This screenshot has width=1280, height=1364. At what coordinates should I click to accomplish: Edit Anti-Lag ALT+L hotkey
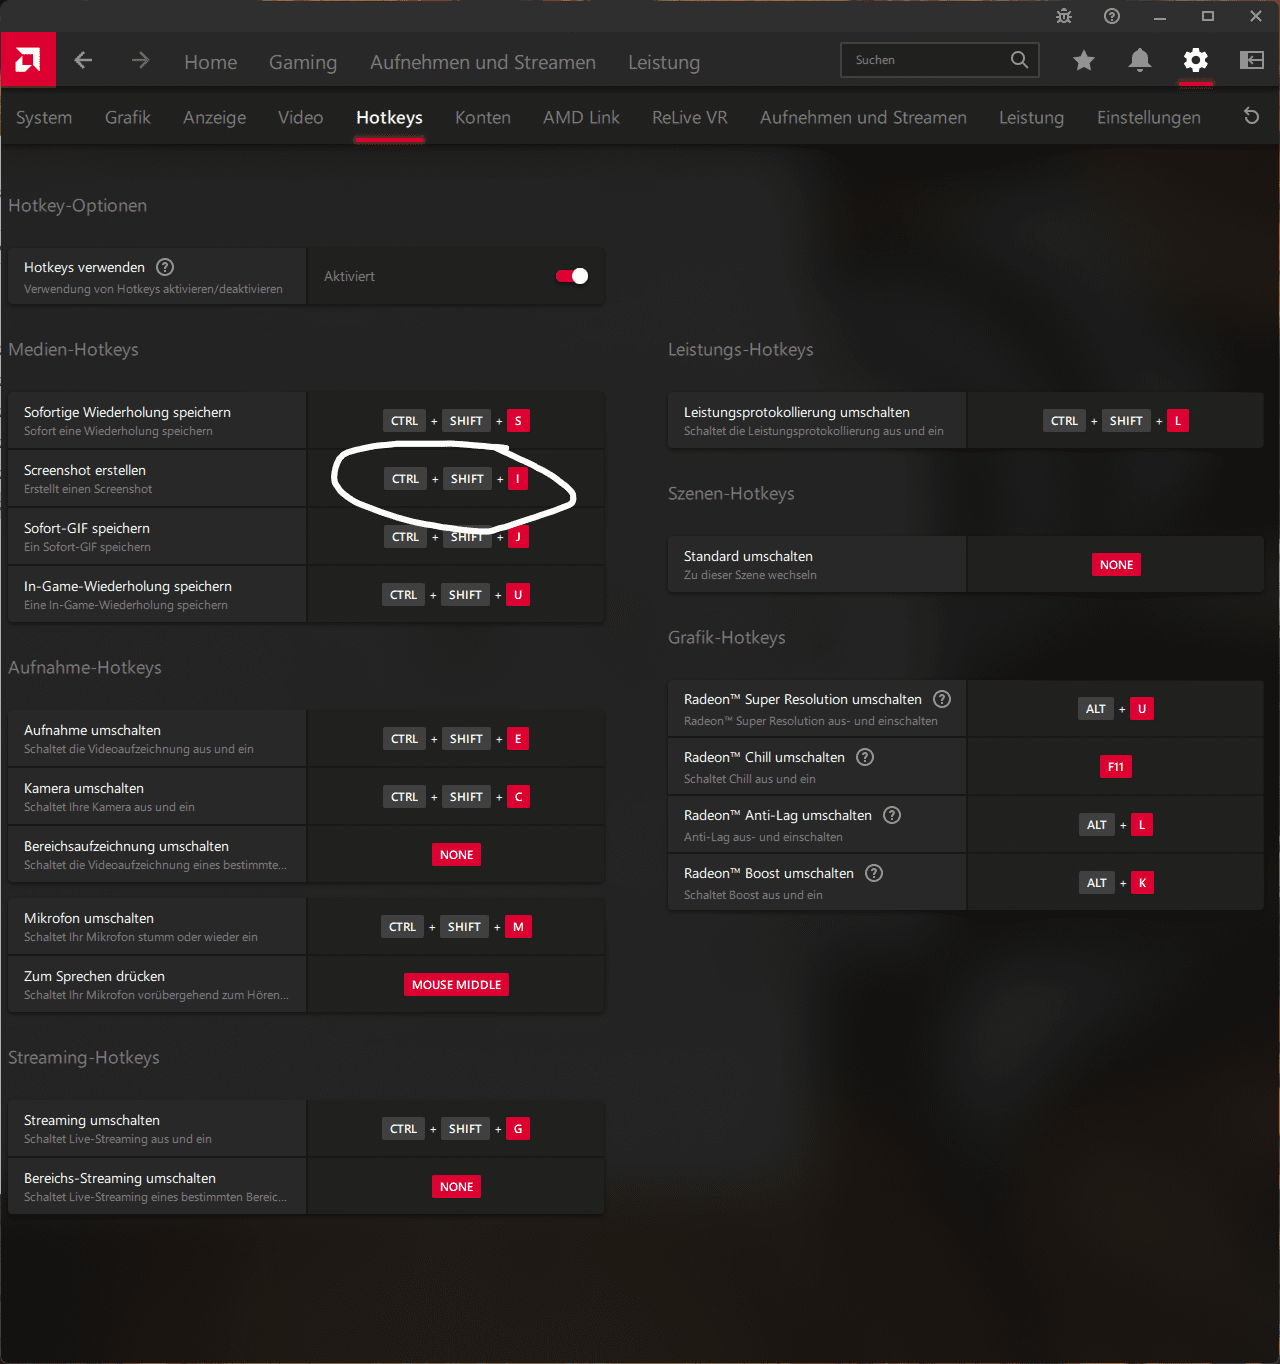pos(1116,825)
